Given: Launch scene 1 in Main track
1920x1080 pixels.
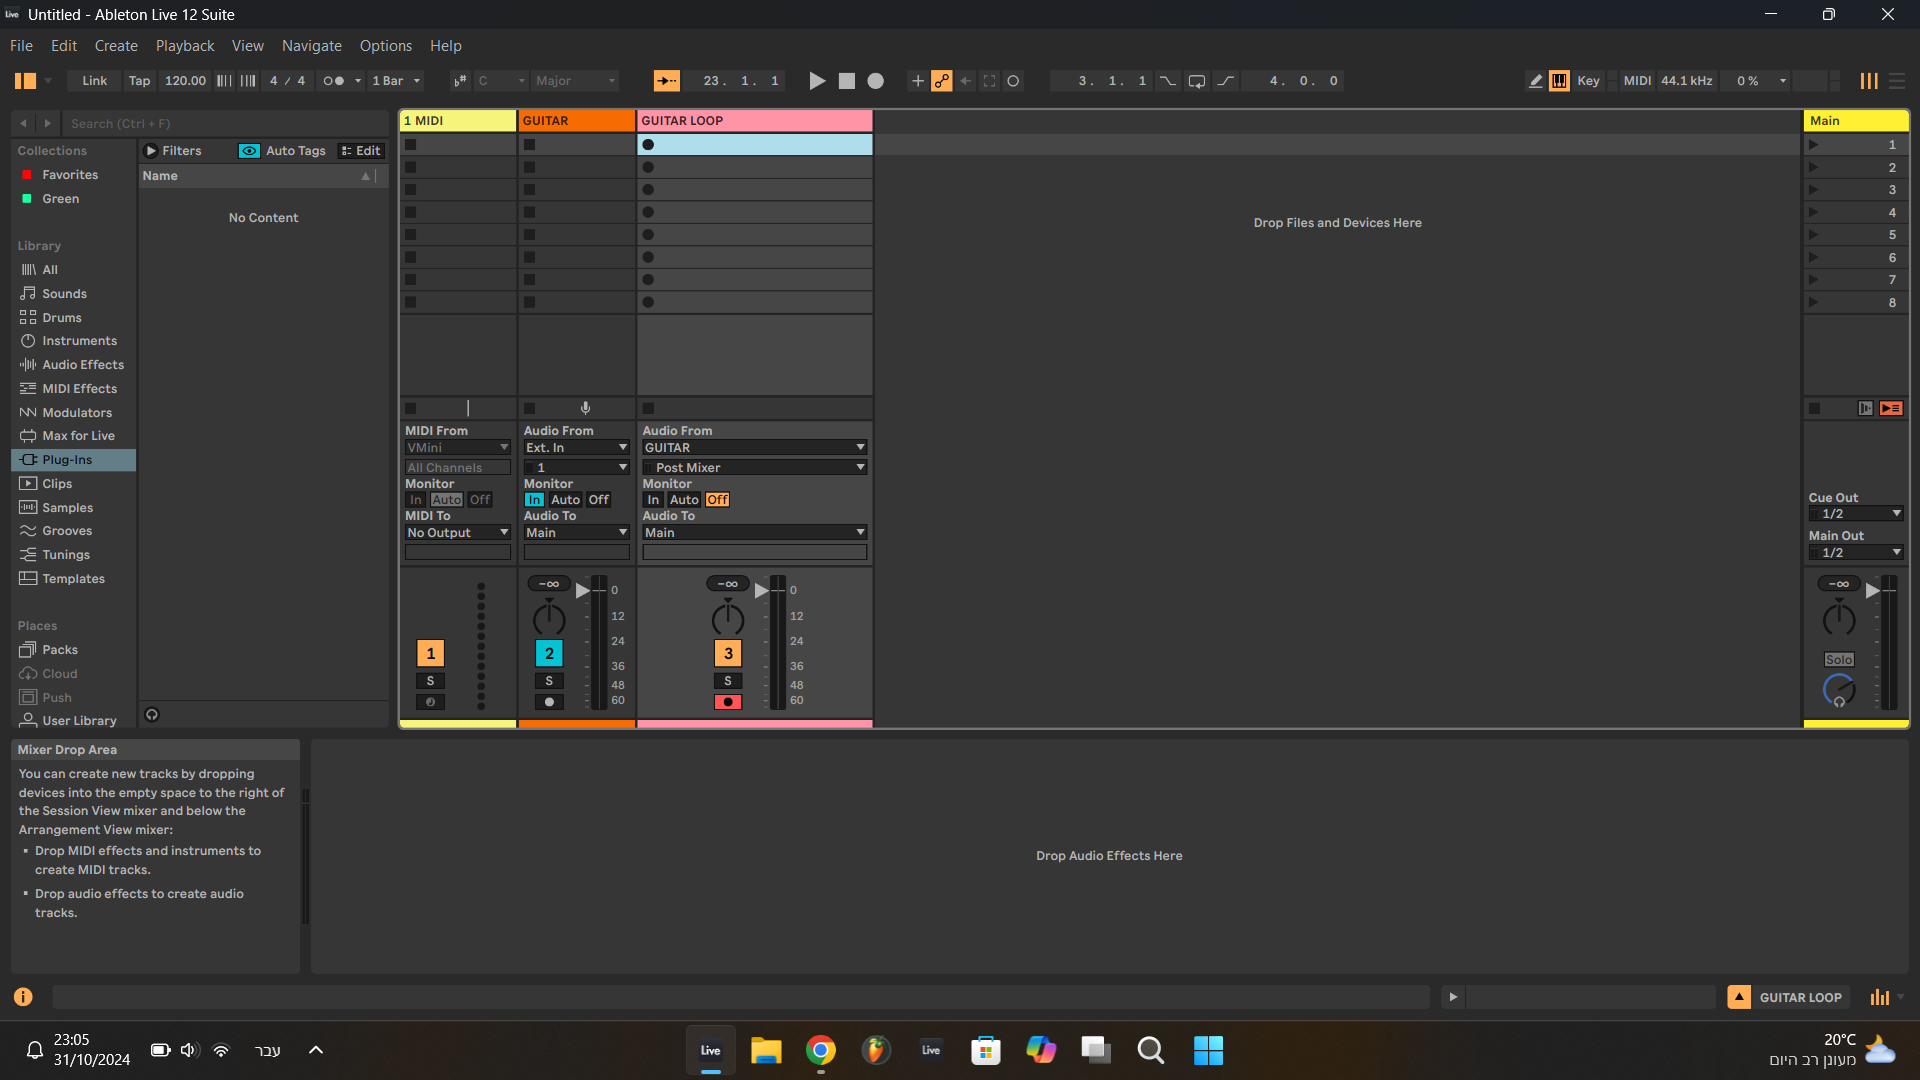Looking at the screenshot, I should click(1813, 145).
